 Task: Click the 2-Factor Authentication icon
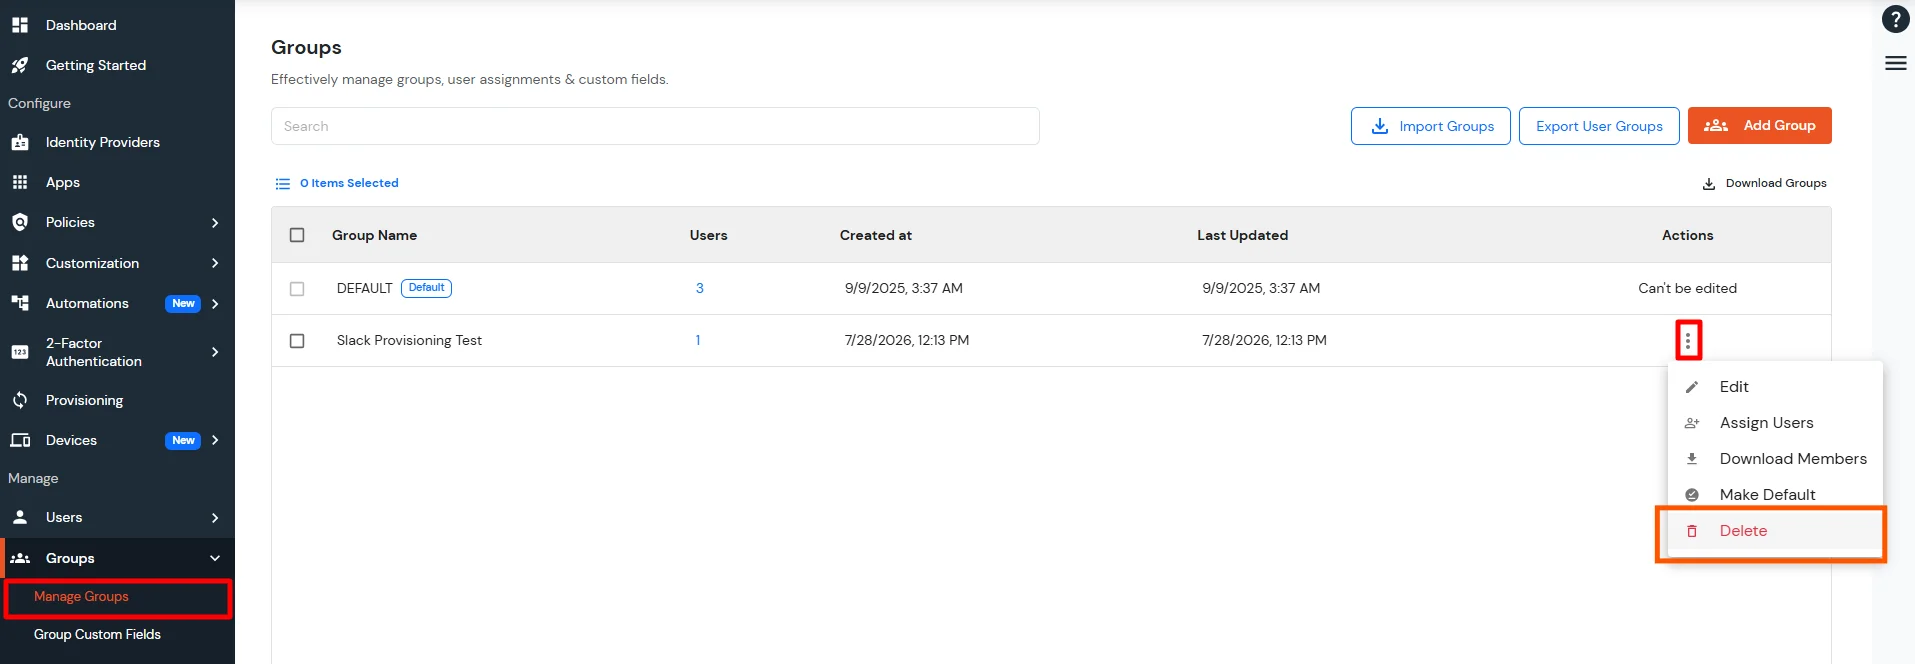tap(20, 352)
